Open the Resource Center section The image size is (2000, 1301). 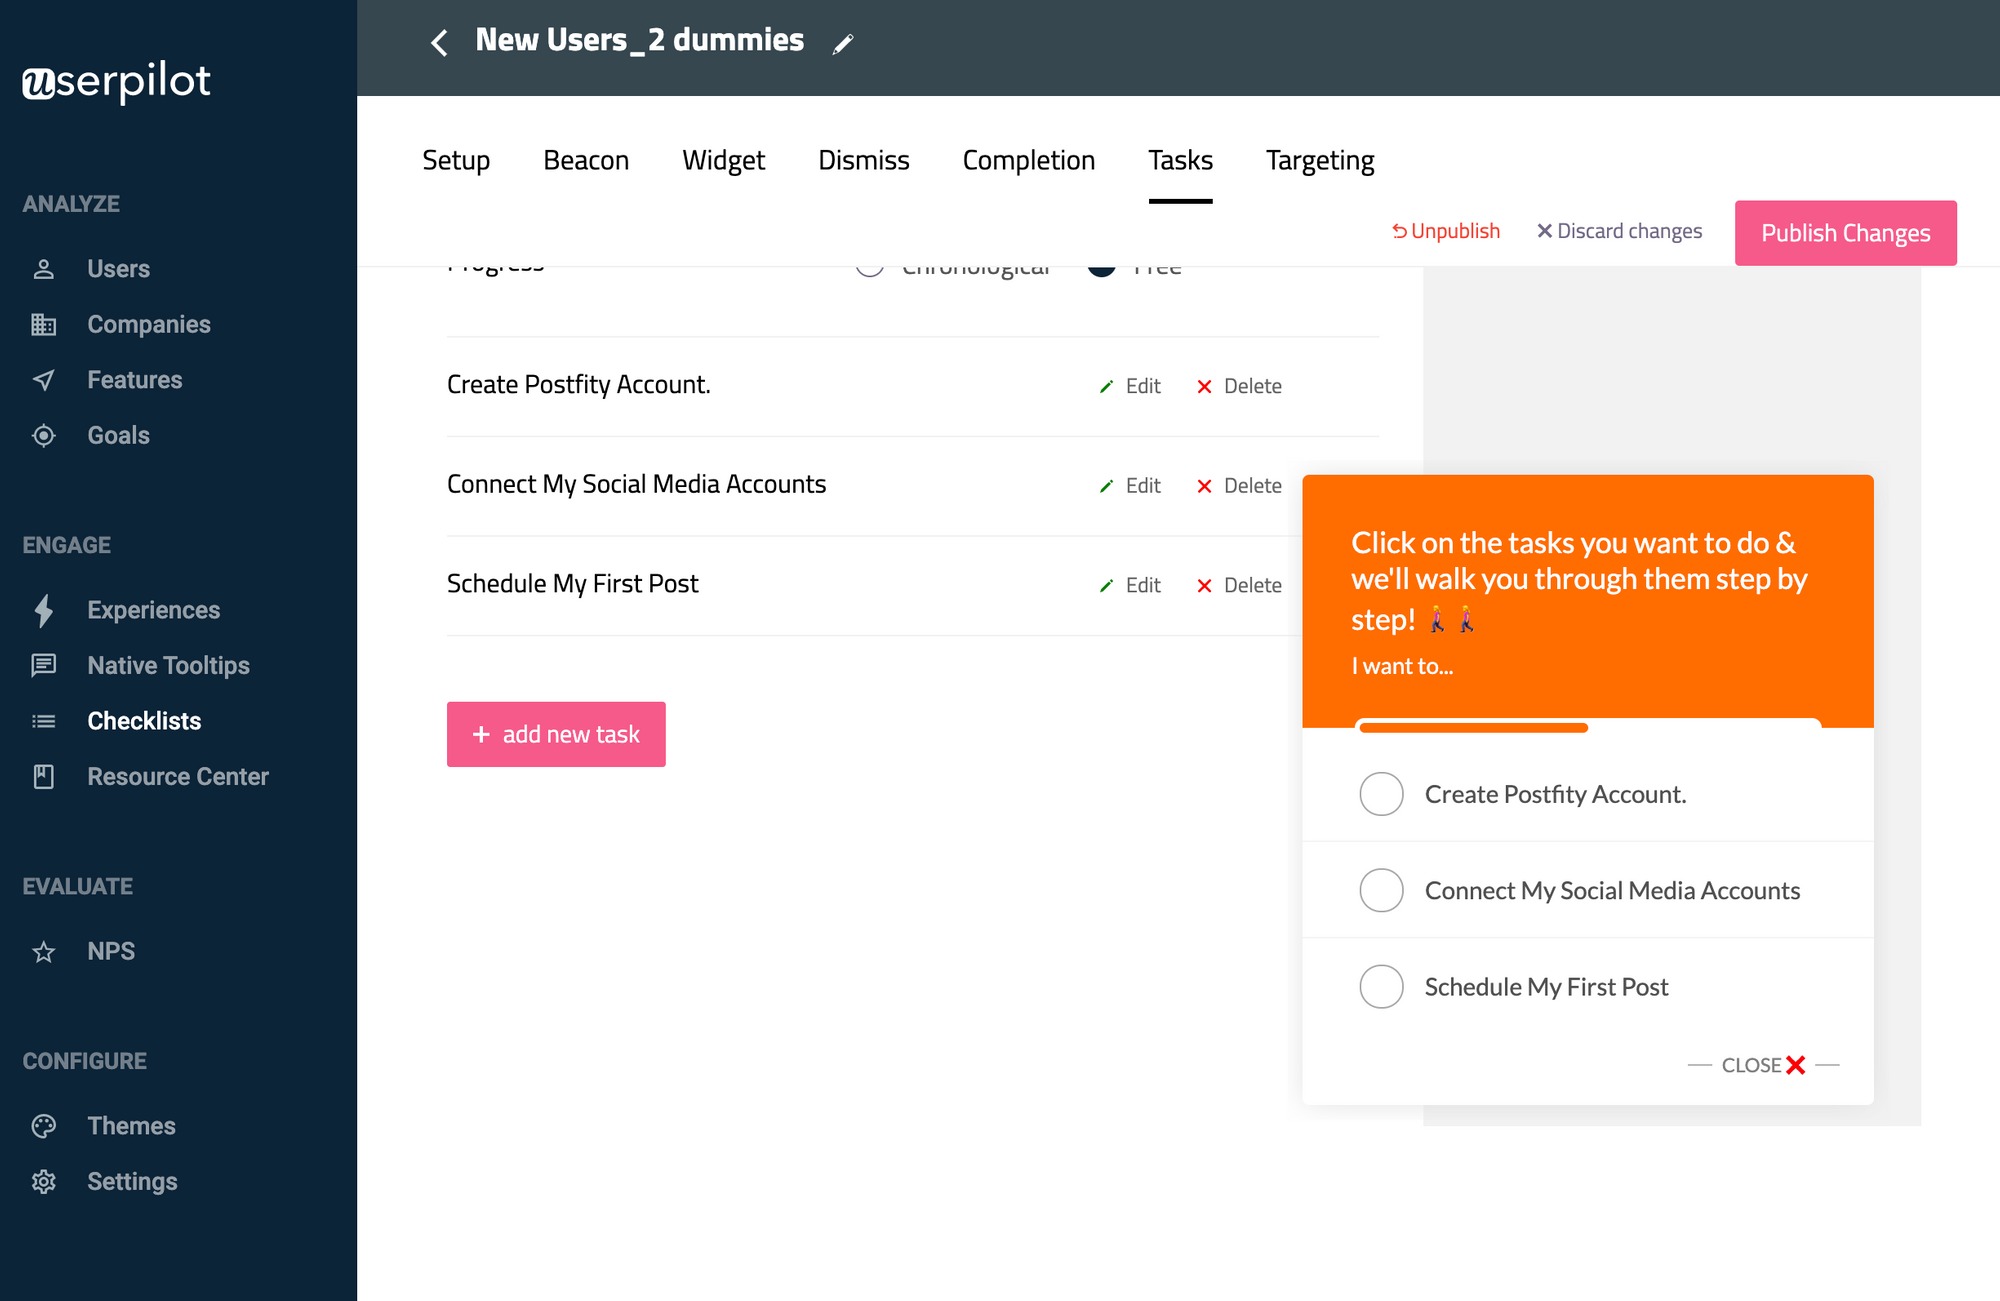click(x=178, y=776)
